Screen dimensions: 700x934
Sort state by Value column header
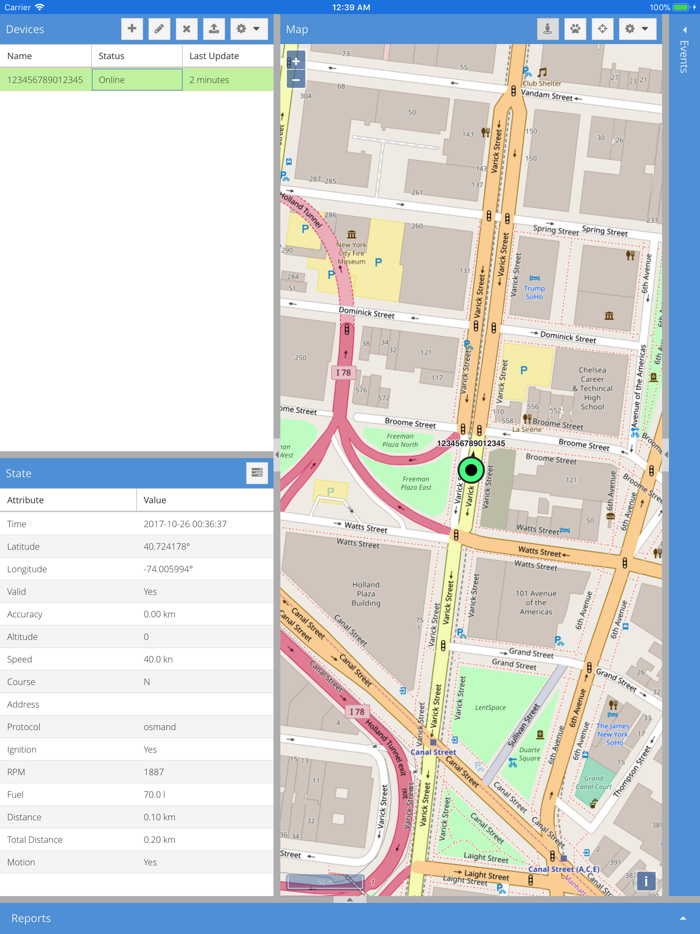pos(205,500)
